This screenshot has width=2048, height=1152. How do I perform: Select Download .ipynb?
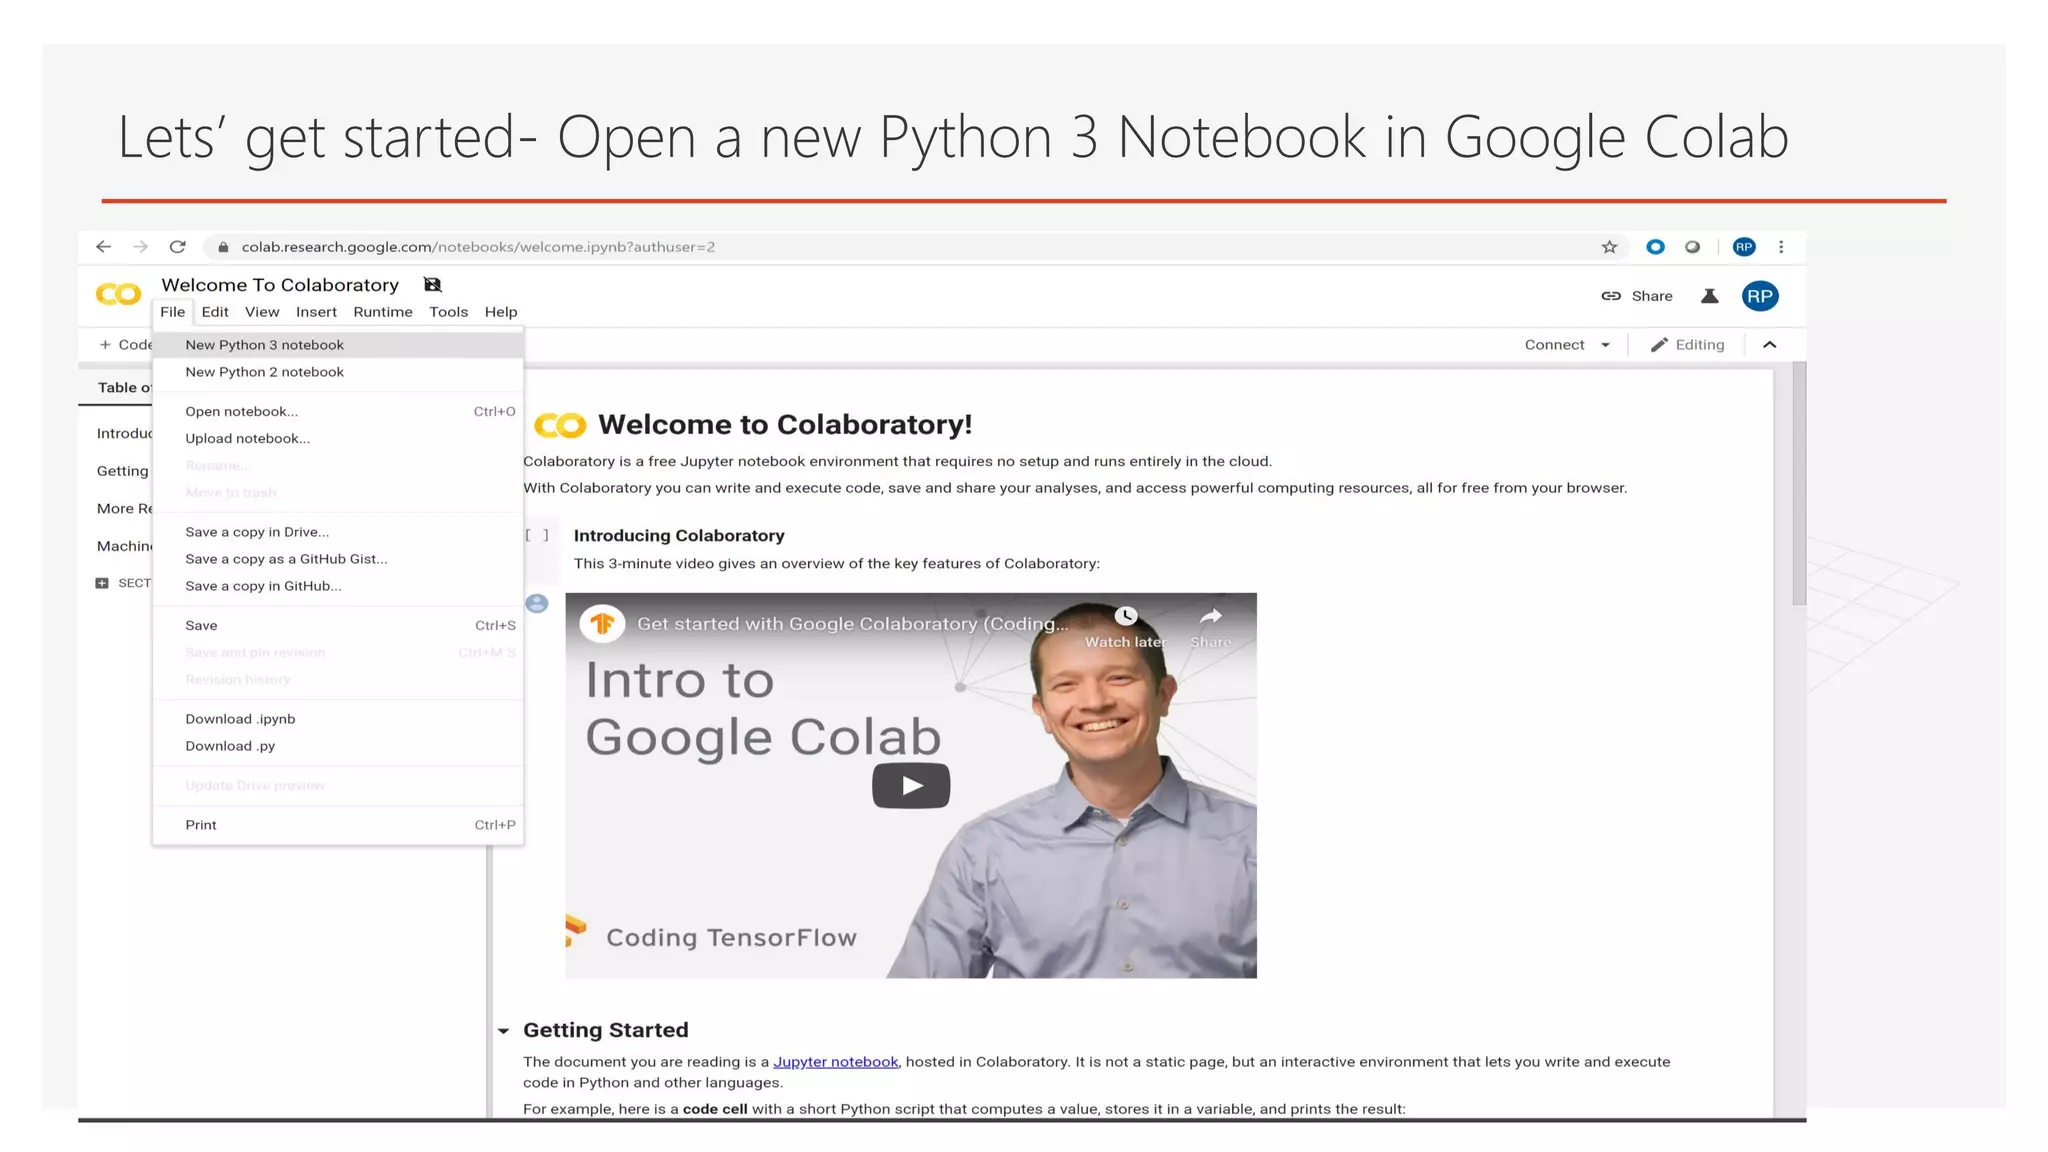pyautogui.click(x=338, y=719)
